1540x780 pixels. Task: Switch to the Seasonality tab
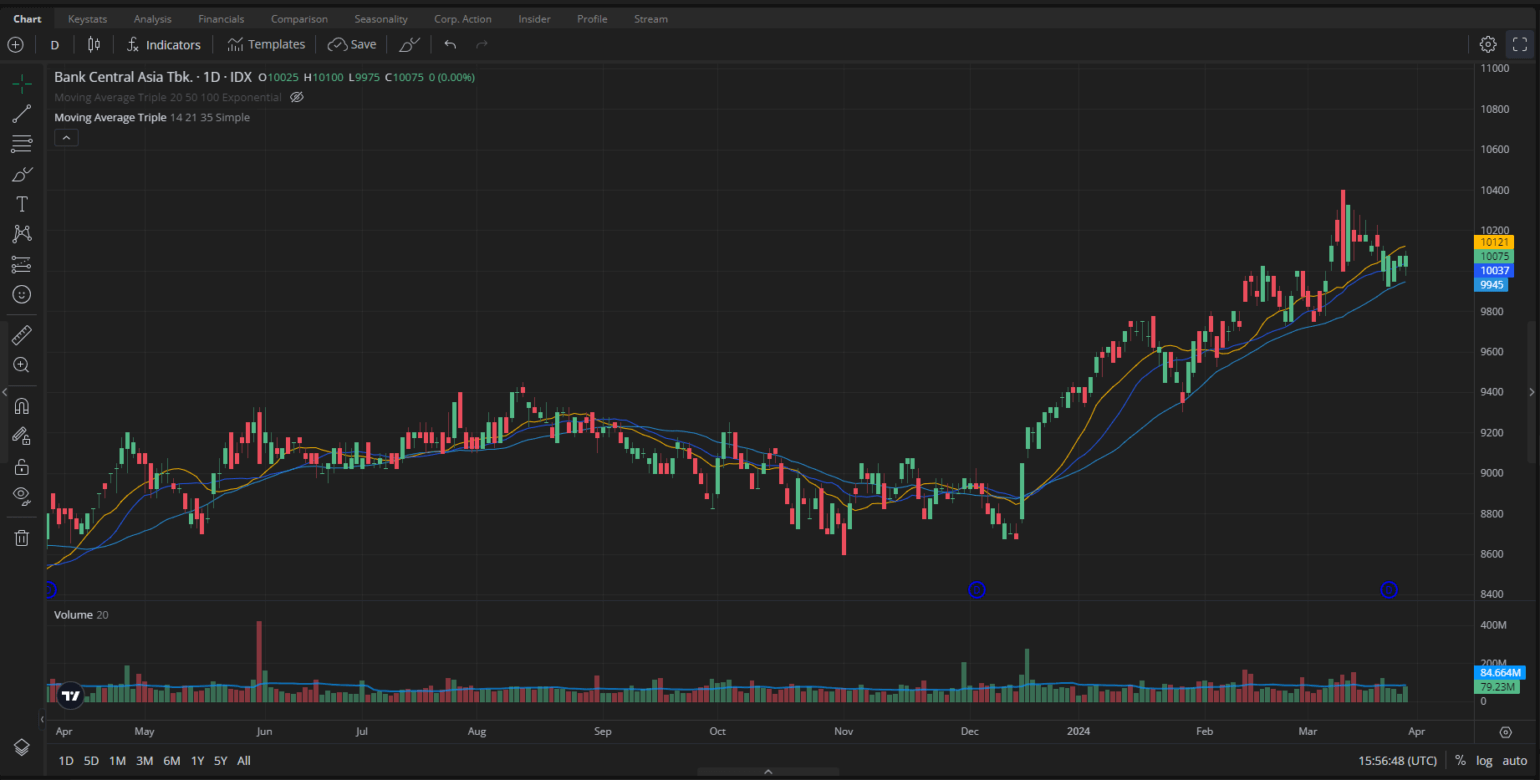(x=381, y=19)
